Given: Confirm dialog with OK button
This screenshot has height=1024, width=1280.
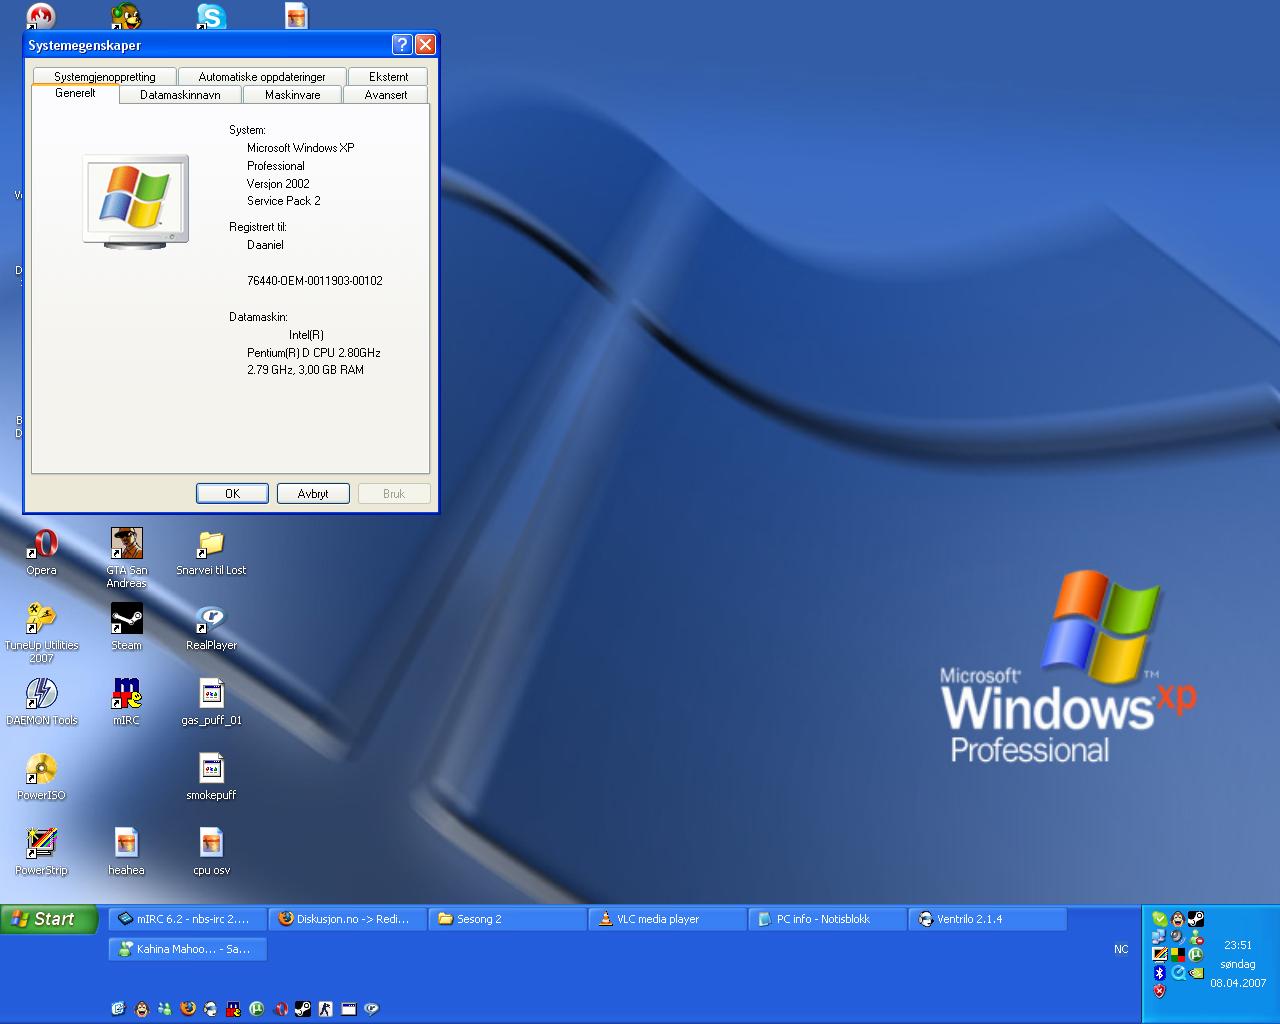Looking at the screenshot, I should (x=232, y=493).
